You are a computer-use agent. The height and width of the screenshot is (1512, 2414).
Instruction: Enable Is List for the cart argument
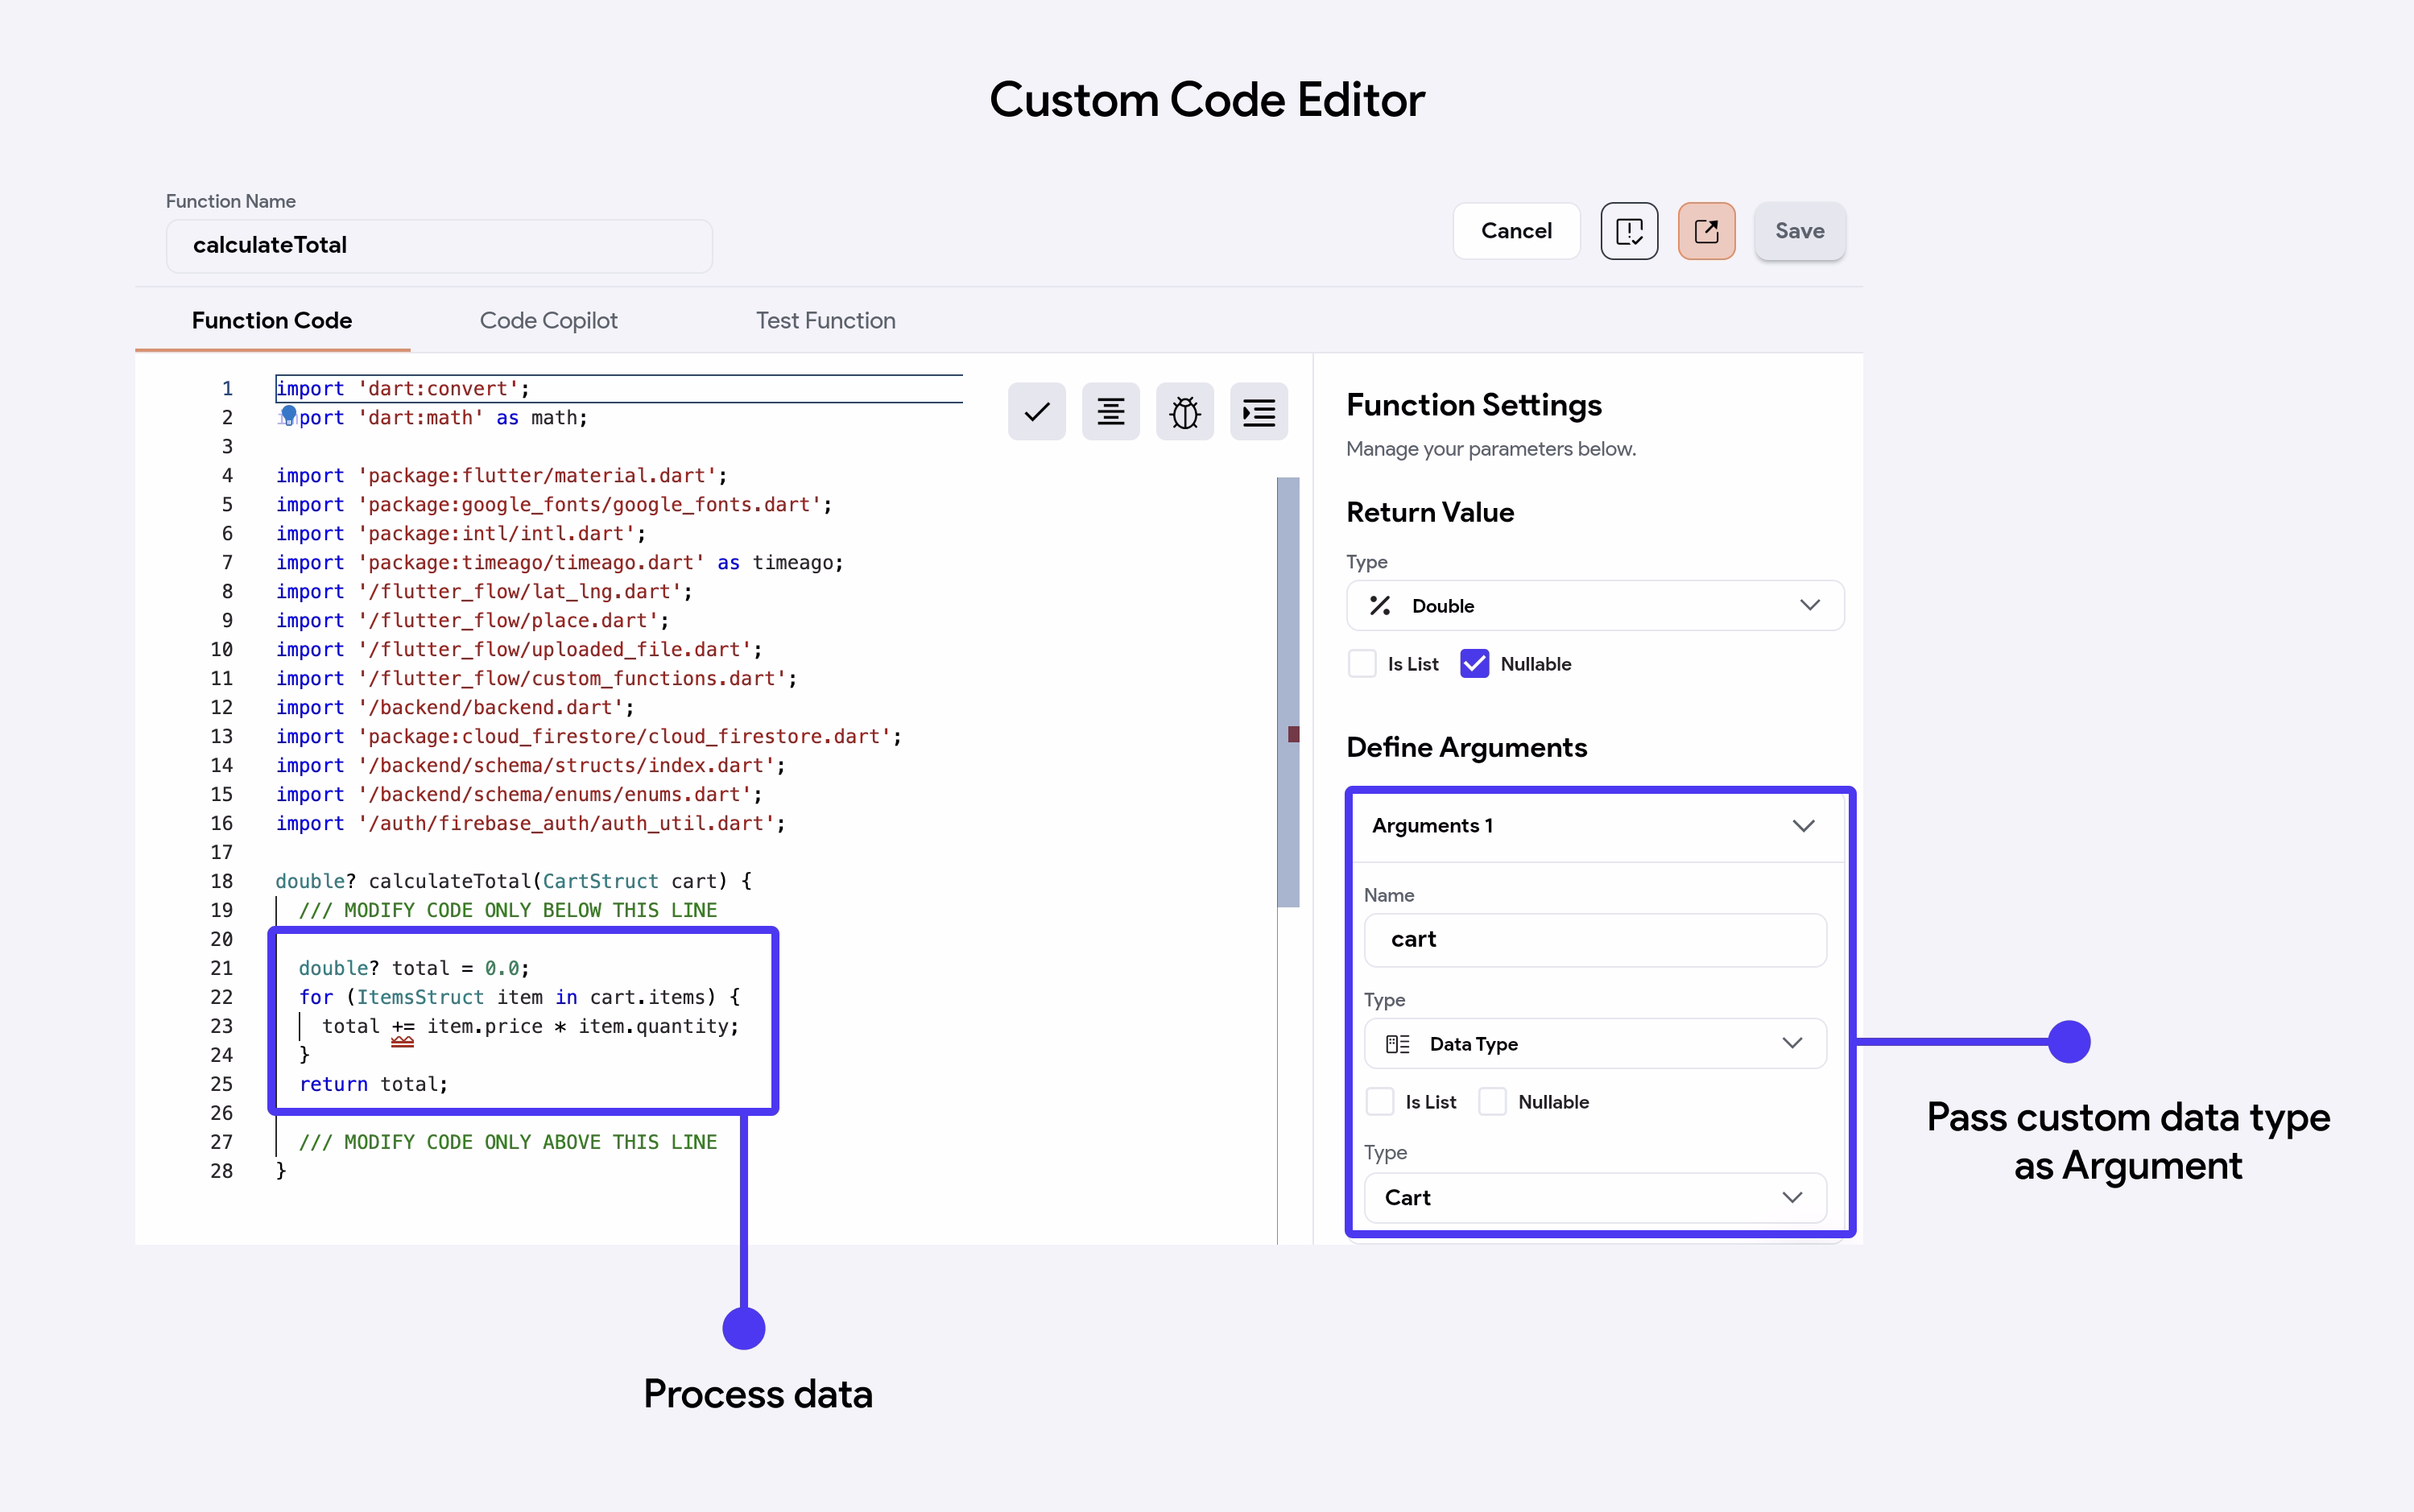pyautogui.click(x=1380, y=1102)
